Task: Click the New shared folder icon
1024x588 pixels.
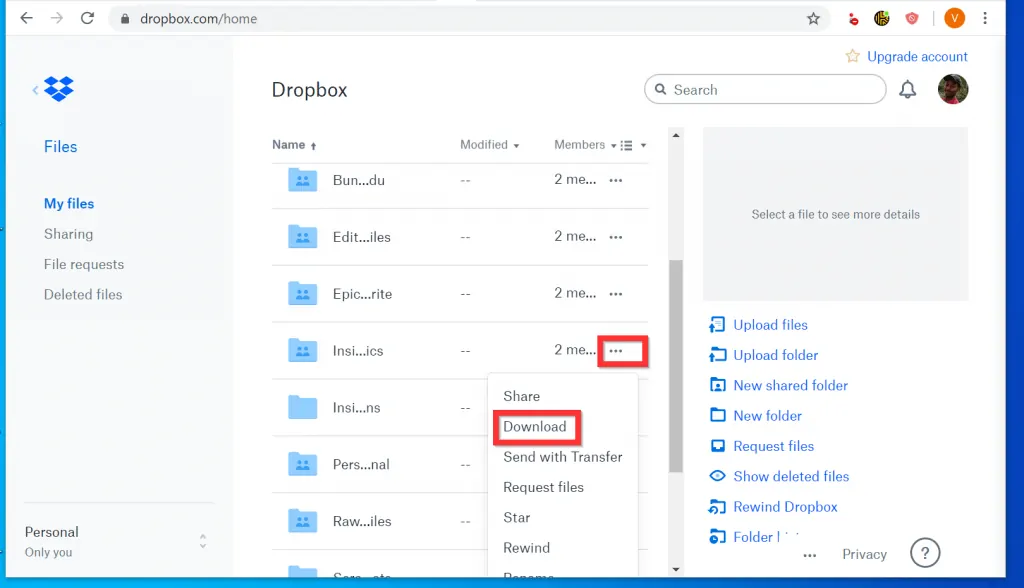Action: pyautogui.click(x=717, y=385)
